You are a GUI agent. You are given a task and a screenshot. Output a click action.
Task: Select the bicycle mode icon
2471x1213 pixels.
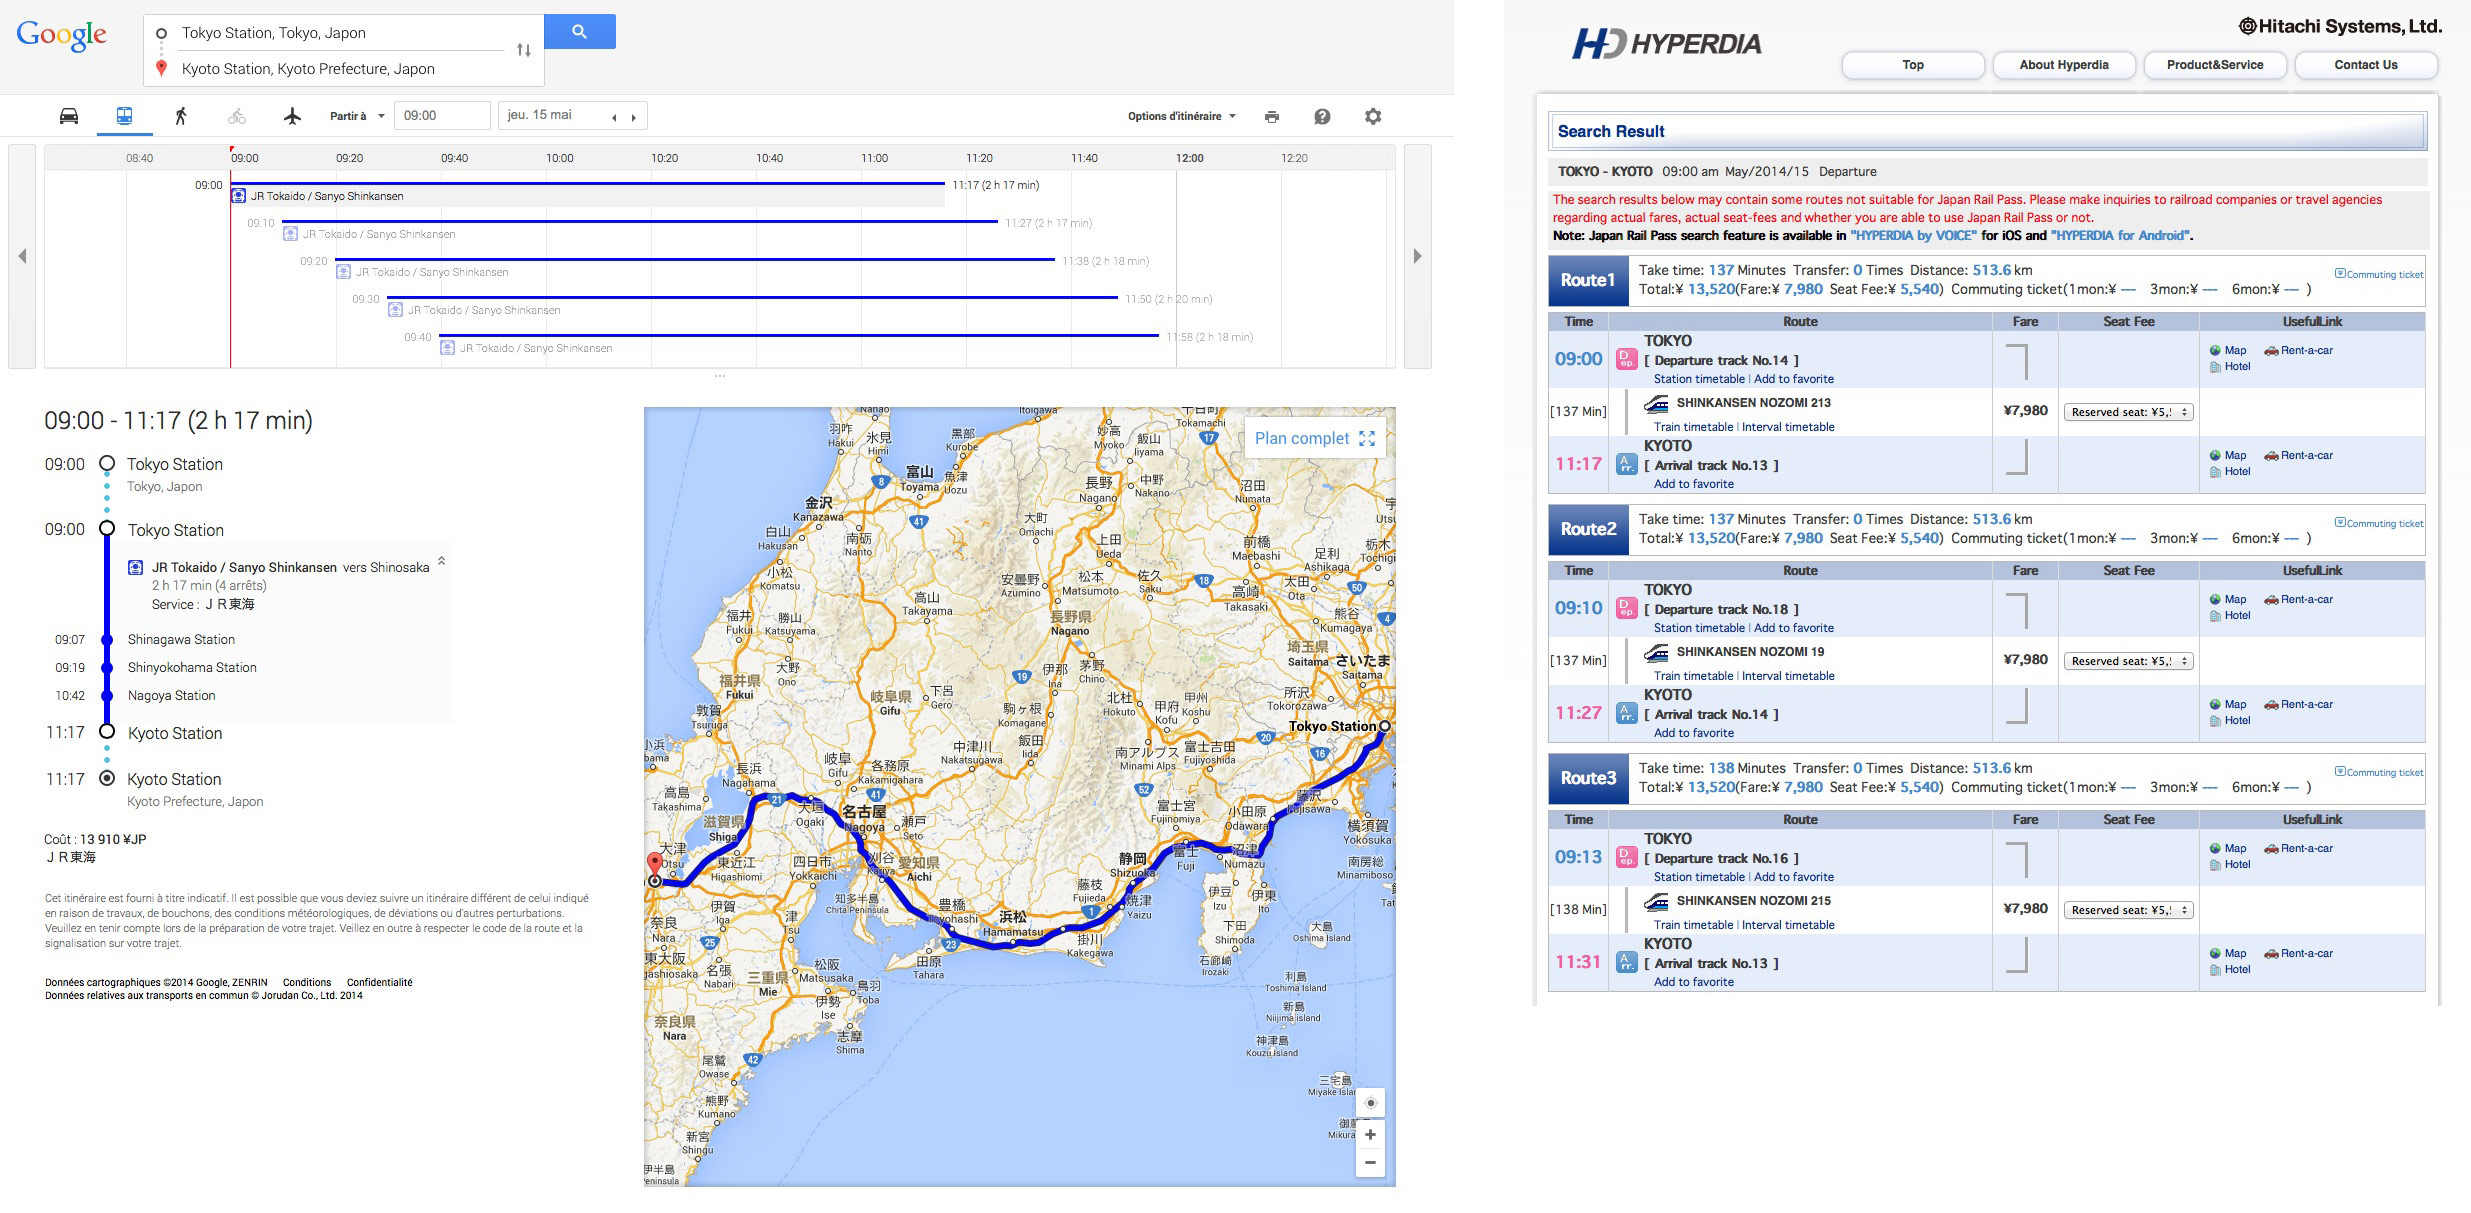point(237,116)
